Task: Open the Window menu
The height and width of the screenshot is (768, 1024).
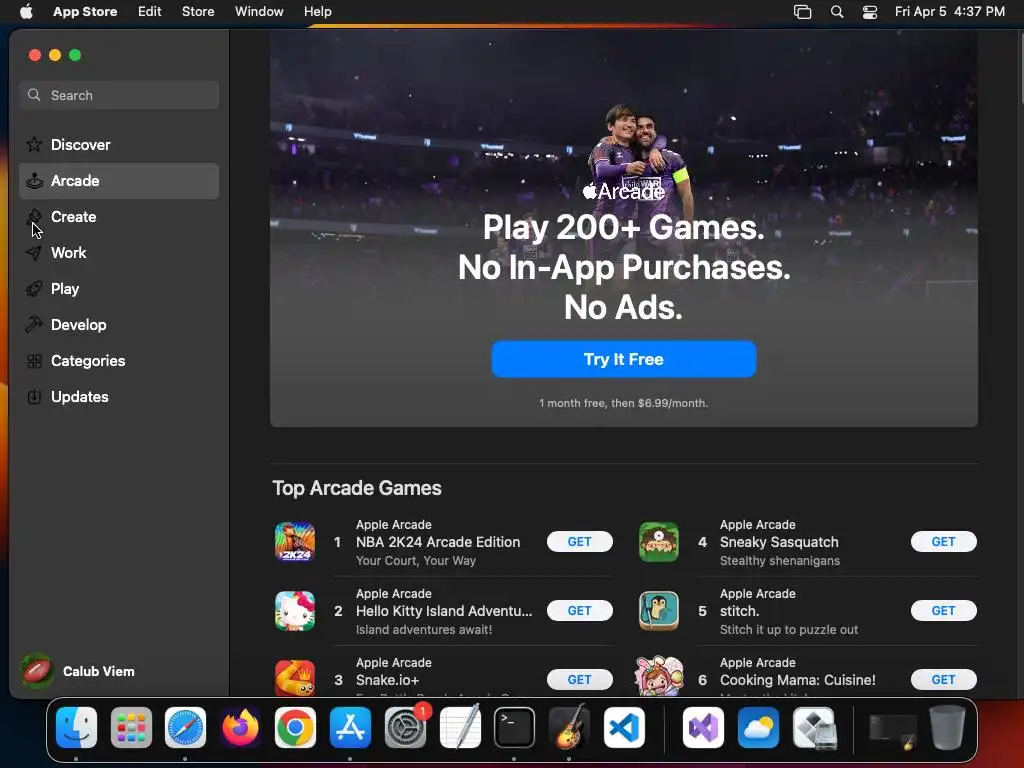Action: (259, 12)
